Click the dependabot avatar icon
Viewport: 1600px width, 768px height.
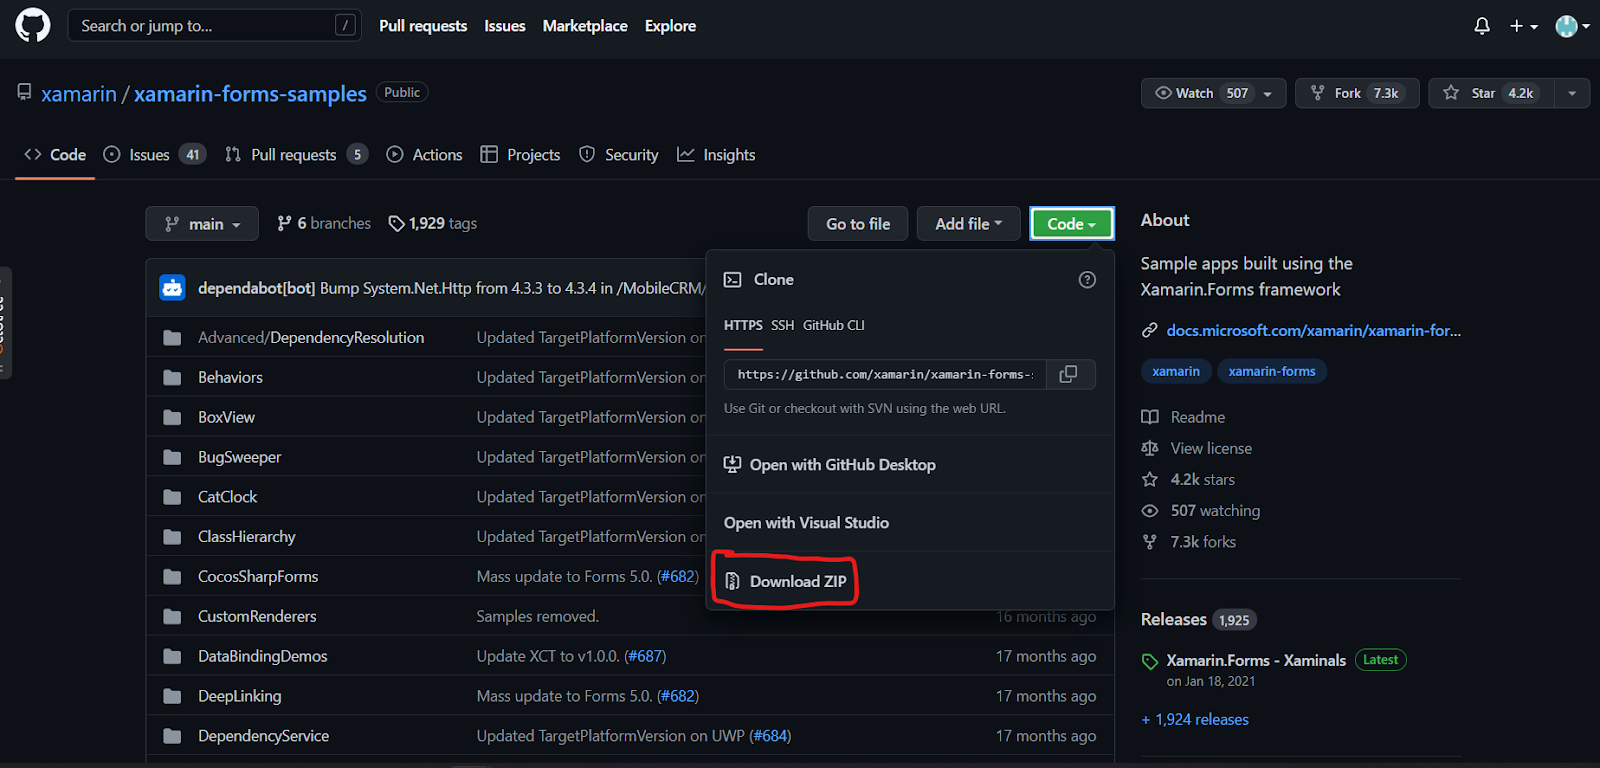(173, 288)
